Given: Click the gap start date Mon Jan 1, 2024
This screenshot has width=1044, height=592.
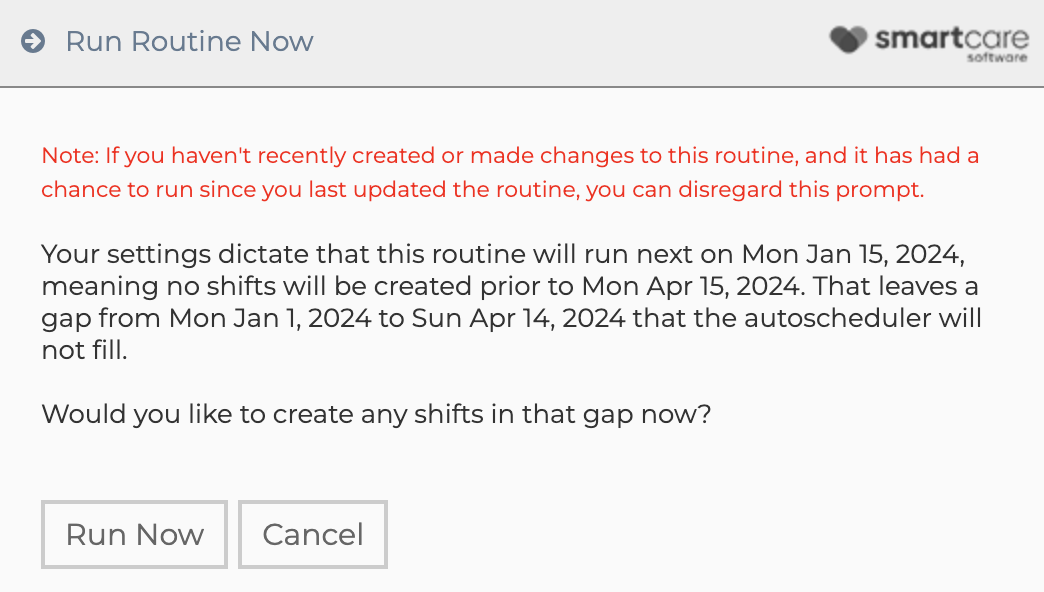Looking at the screenshot, I should coord(270,318).
